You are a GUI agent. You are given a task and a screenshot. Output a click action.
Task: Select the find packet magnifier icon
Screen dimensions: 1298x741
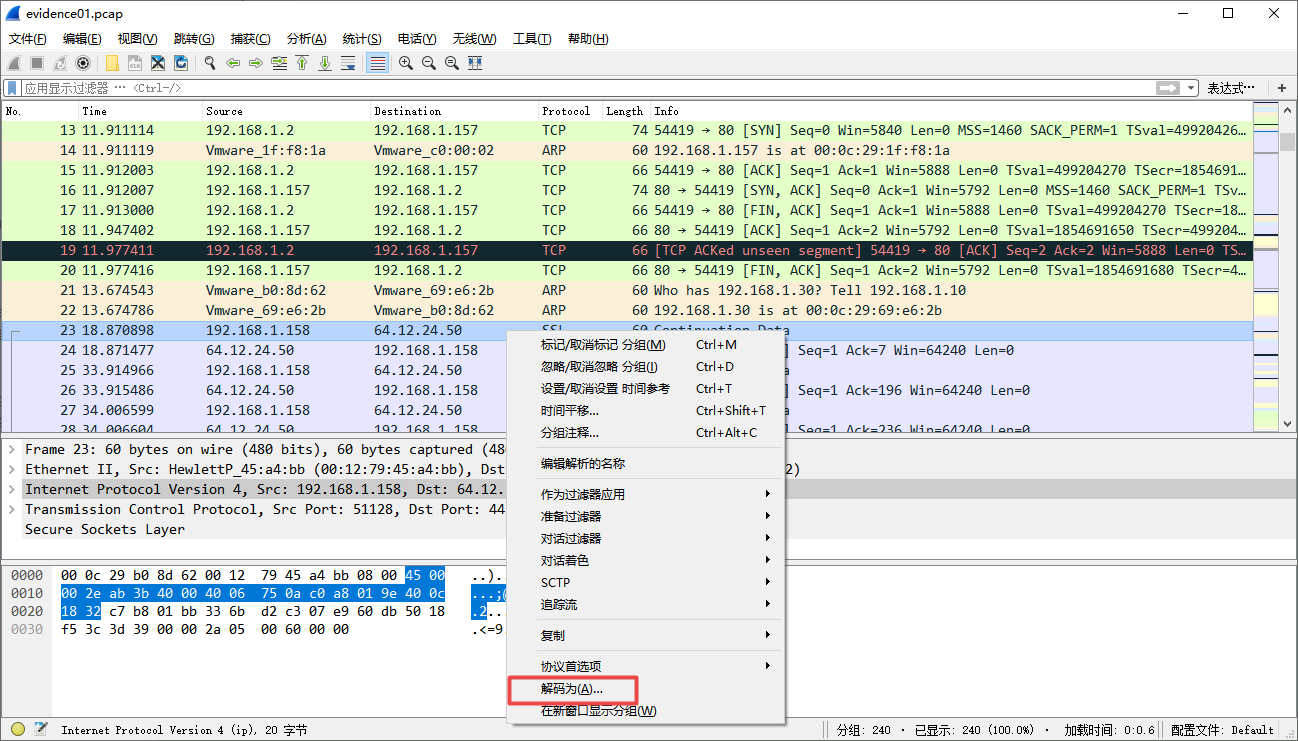208,62
